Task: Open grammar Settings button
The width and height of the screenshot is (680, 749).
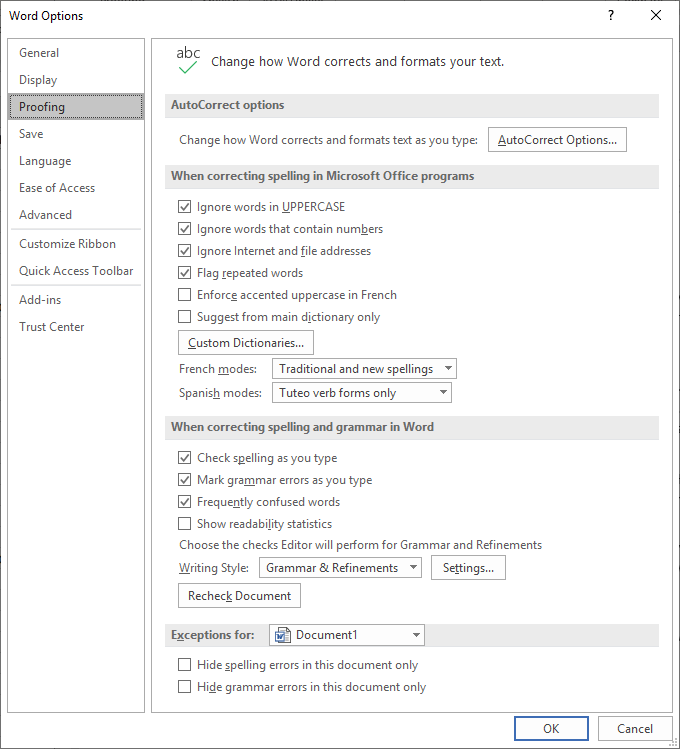Action: [468, 567]
